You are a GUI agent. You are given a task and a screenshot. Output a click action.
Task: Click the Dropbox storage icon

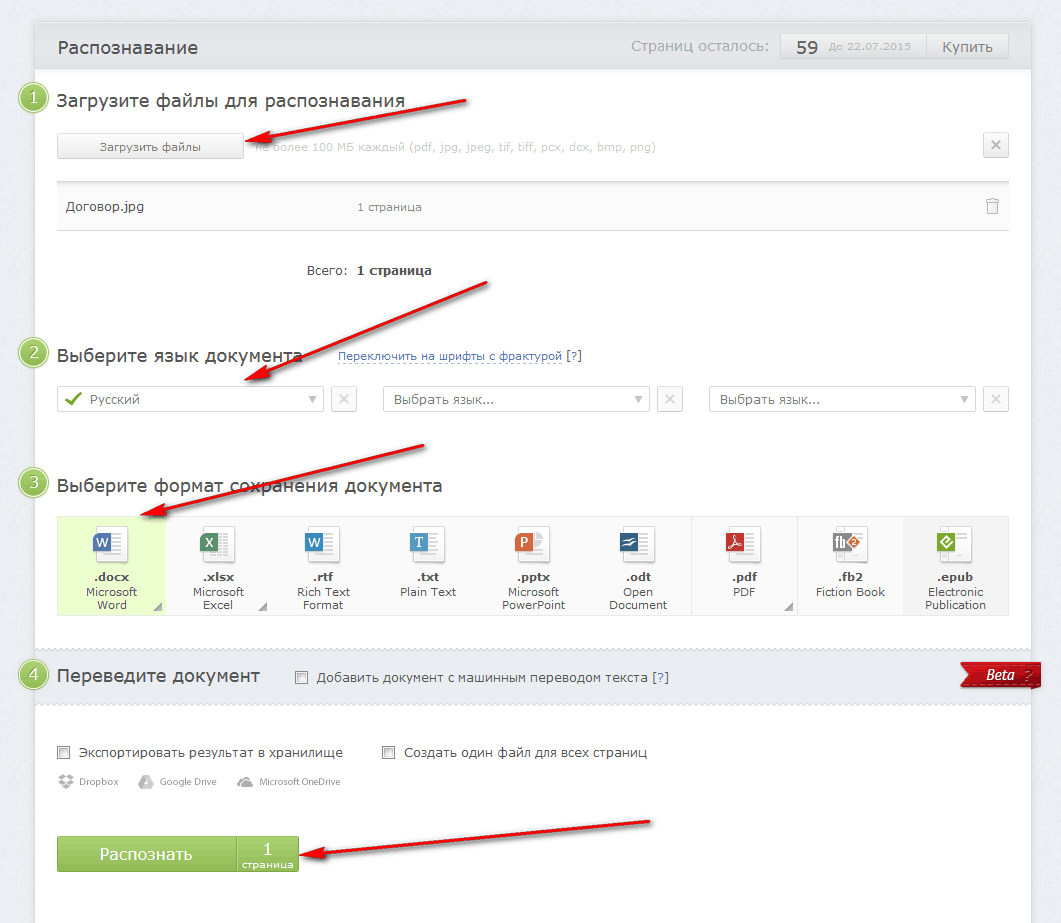click(x=66, y=782)
